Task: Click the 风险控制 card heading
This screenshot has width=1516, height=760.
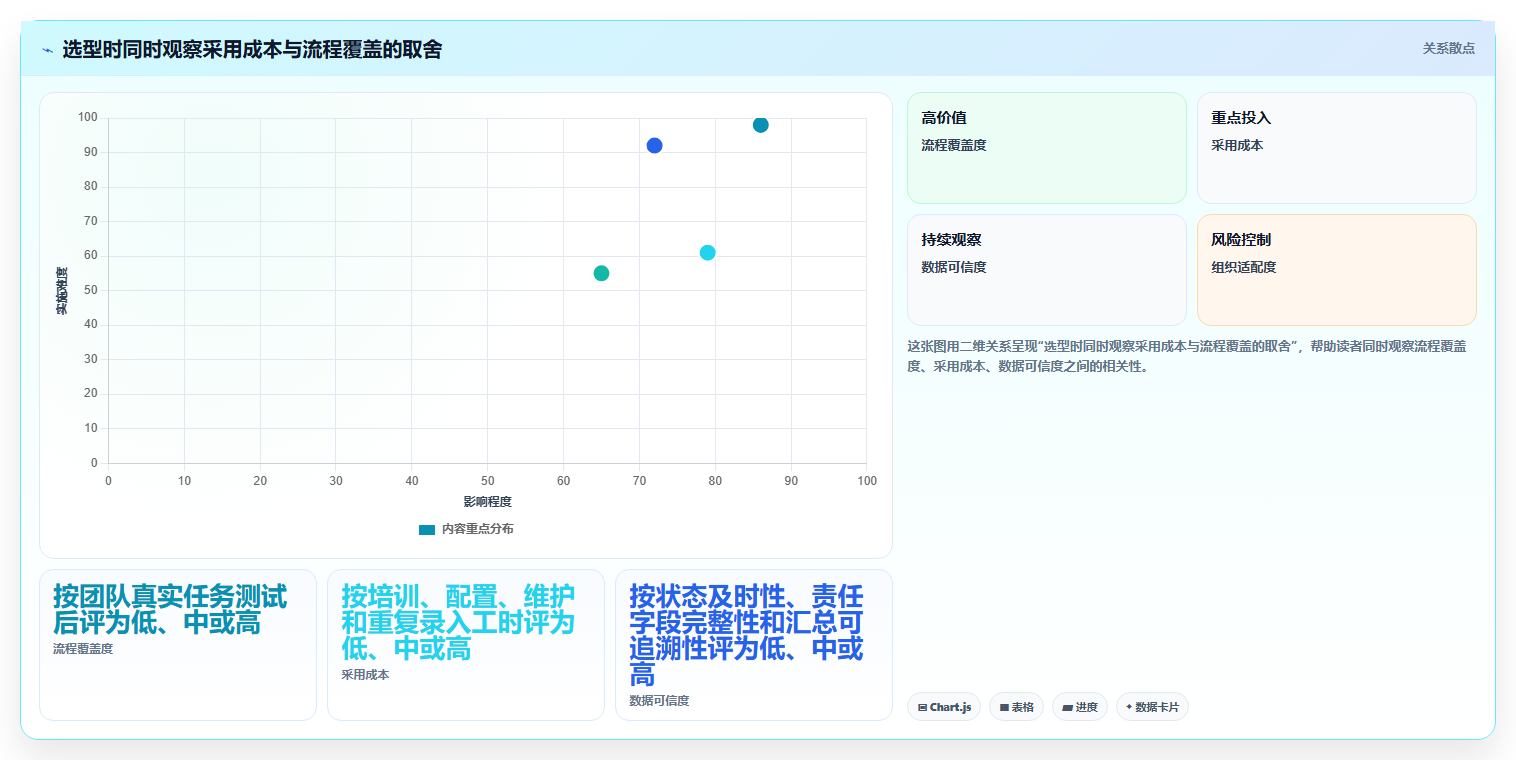Action: click(1241, 240)
